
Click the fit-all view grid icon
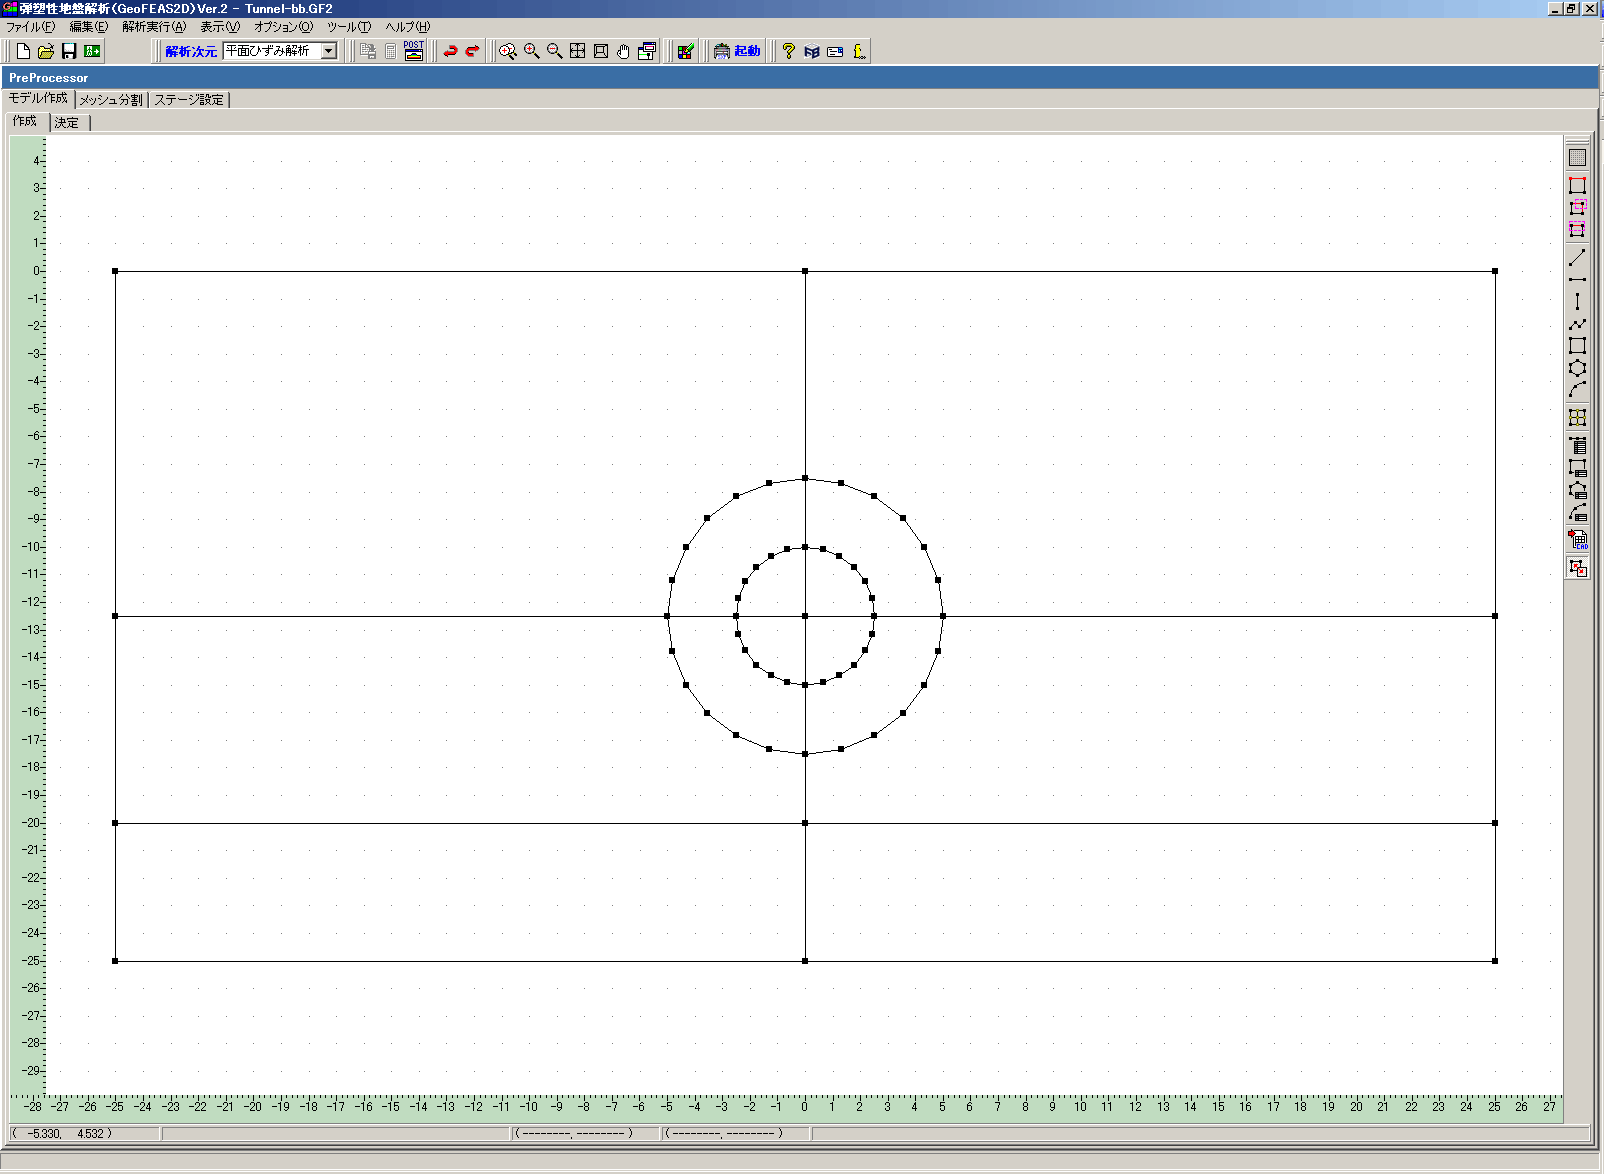point(578,51)
